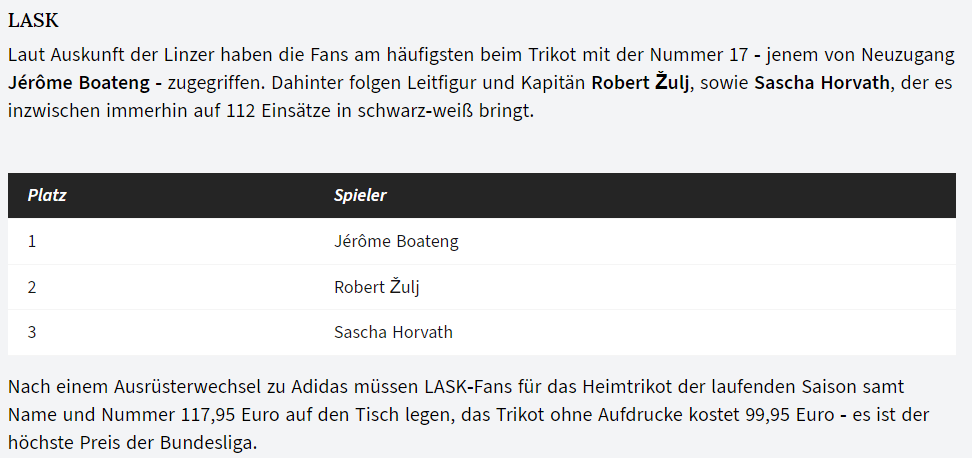Click bold Jérôme Boateng in the intro paragraph
Viewport: 972px width, 458px height.
coord(80,82)
